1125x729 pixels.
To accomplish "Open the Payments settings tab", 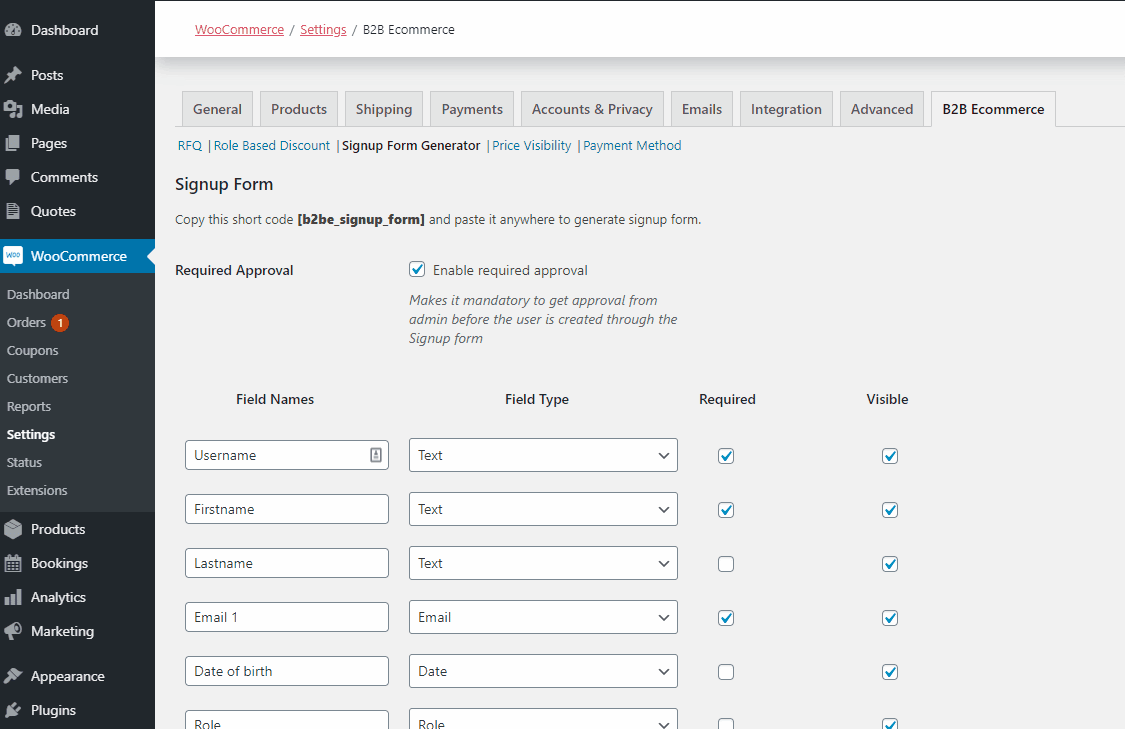I will pyautogui.click(x=472, y=109).
